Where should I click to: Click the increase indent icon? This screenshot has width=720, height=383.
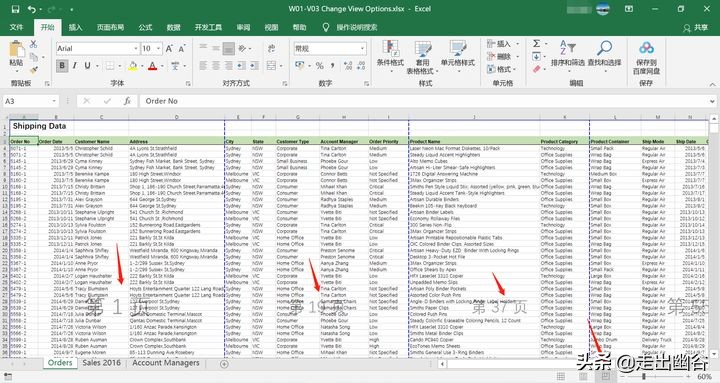pos(254,66)
